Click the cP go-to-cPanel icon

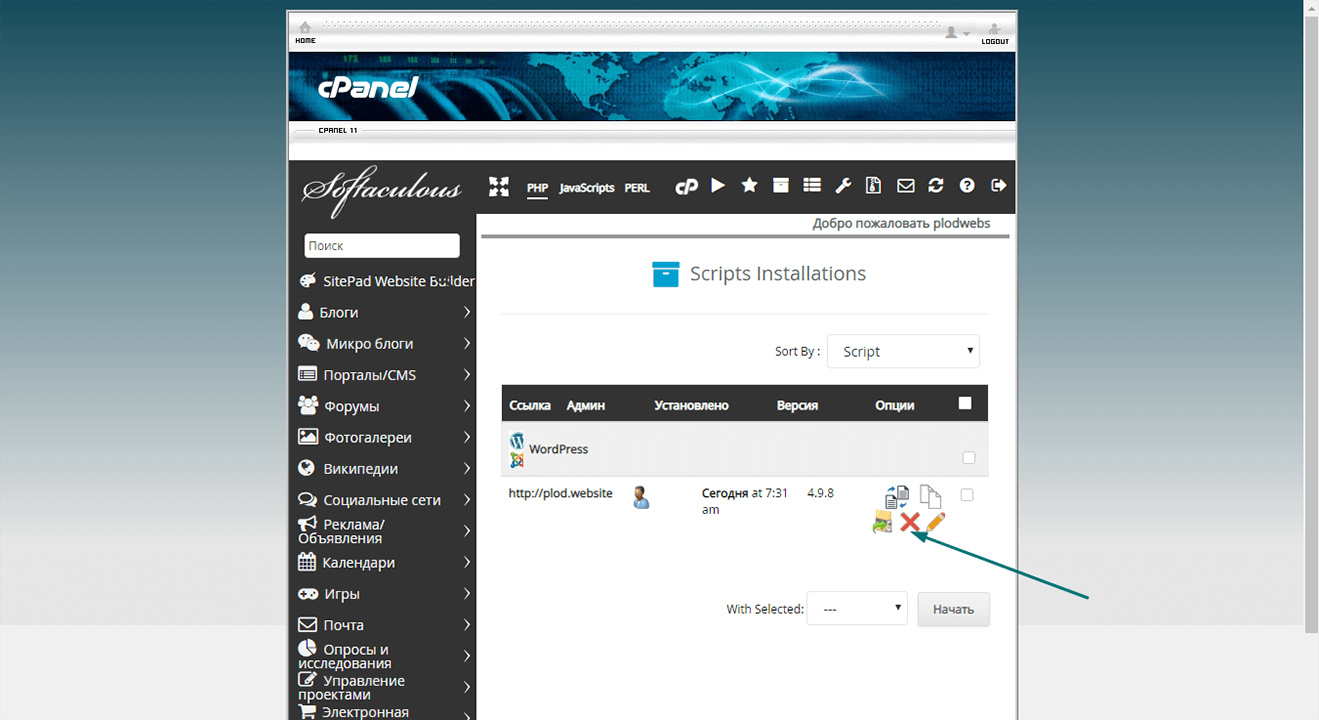click(x=686, y=186)
